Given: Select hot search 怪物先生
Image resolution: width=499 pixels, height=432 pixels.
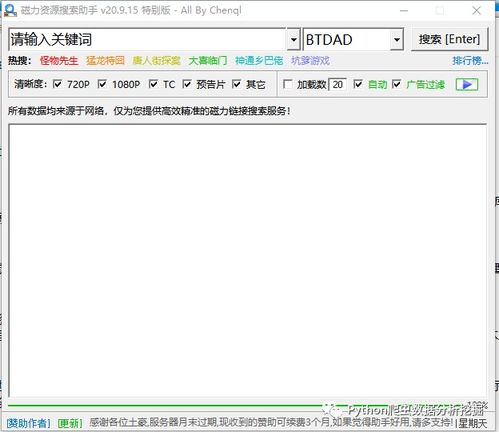Looking at the screenshot, I should (x=59, y=61).
